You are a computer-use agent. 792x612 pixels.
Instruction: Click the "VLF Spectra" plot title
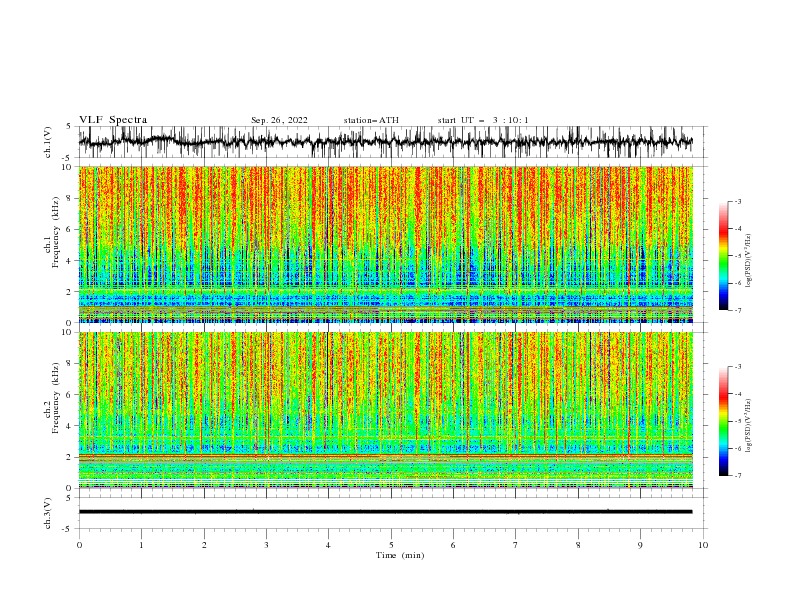click(x=113, y=120)
